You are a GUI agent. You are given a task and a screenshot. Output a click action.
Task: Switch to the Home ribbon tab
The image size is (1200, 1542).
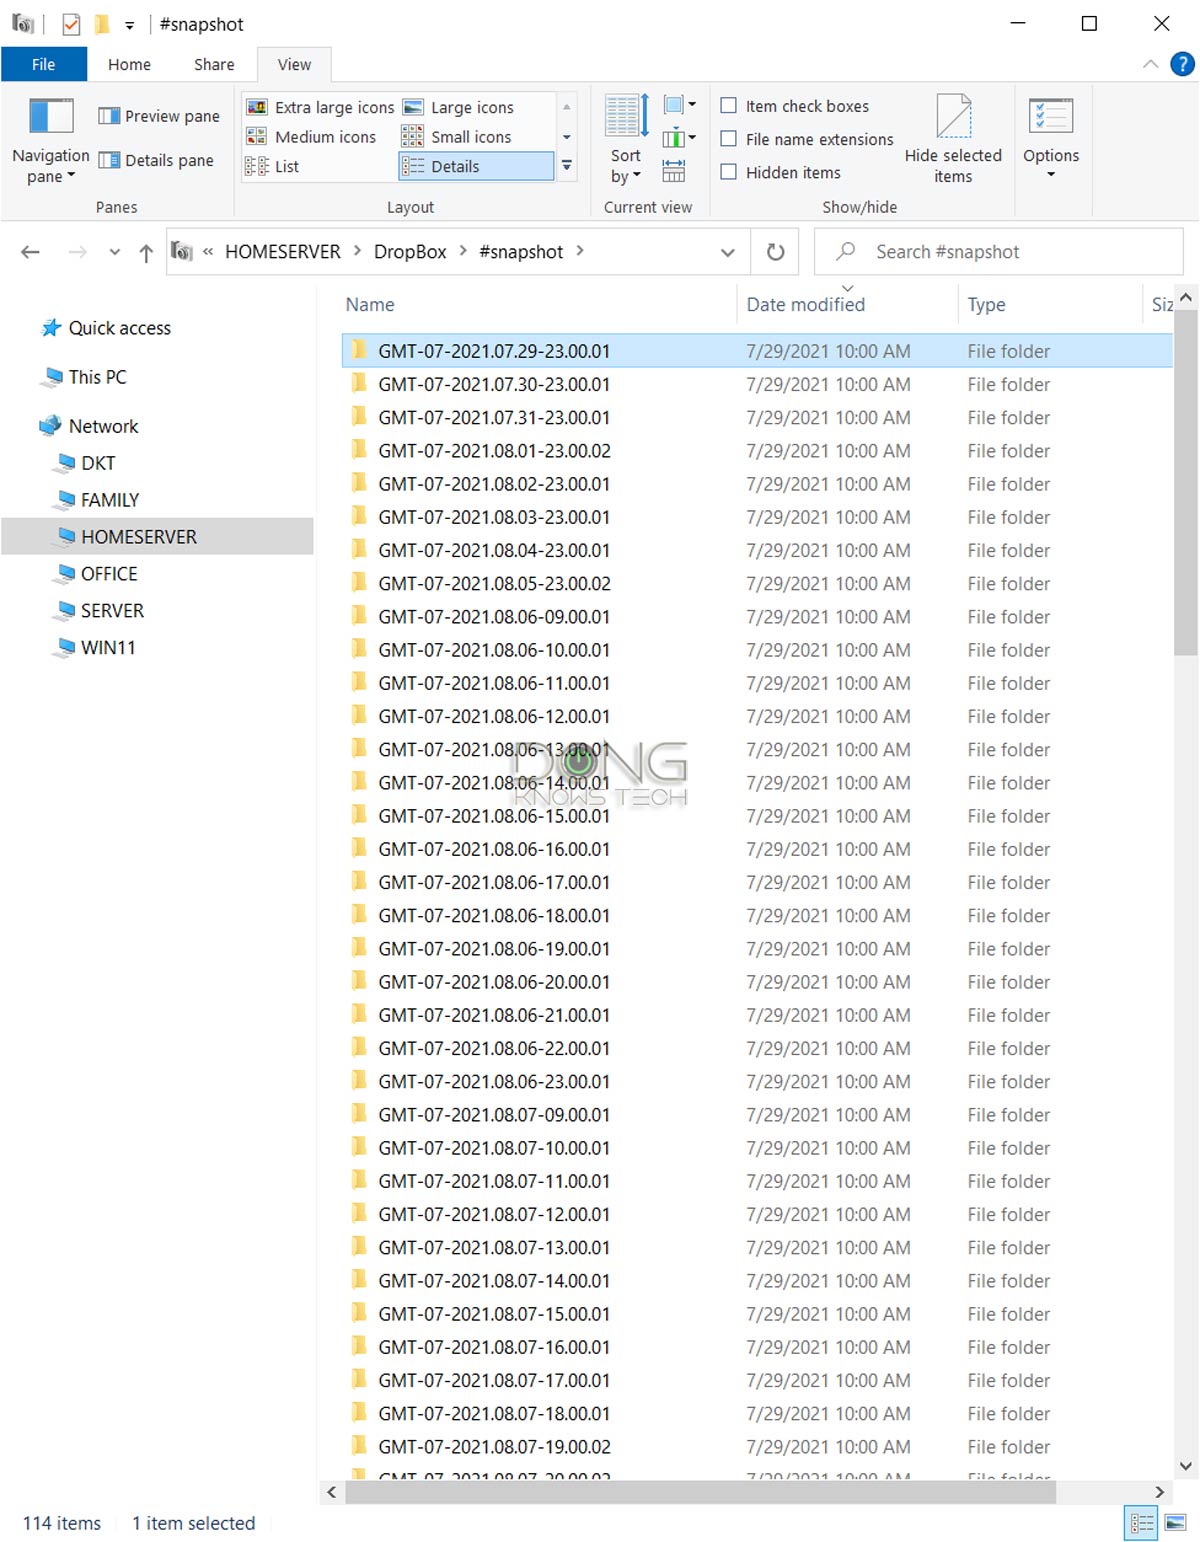[129, 63]
